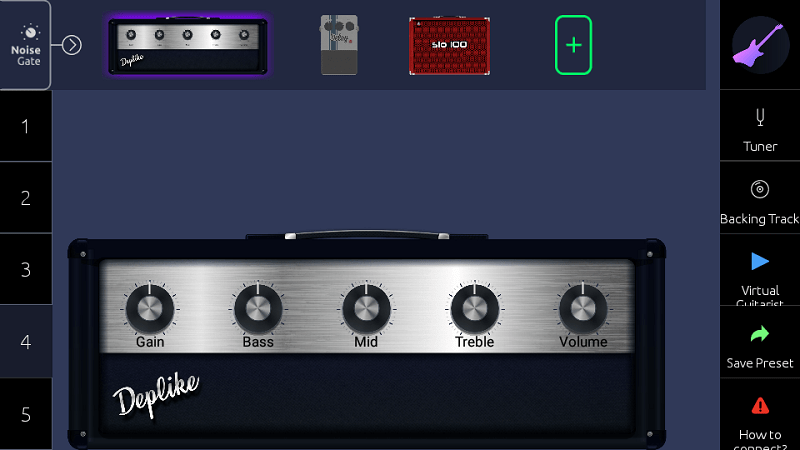800x450 pixels.
Task: Switch to preset slot 4
Action: [x=26, y=342]
